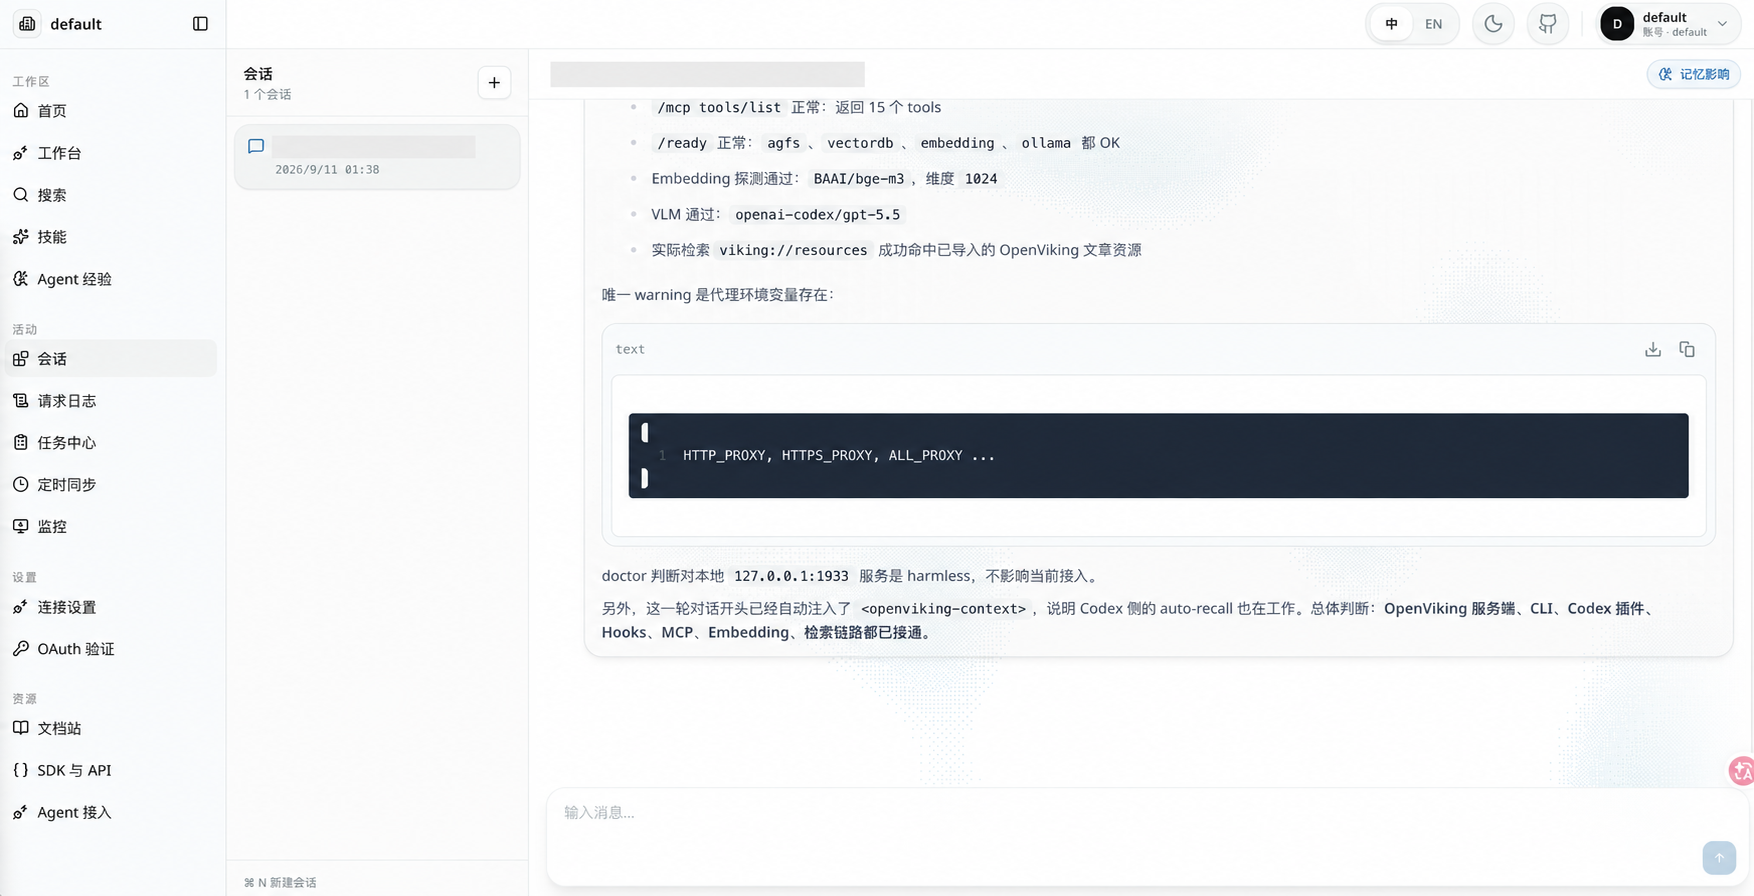1754x896 pixels.
Task: Select 会话 in the sidebar
Action: point(110,358)
